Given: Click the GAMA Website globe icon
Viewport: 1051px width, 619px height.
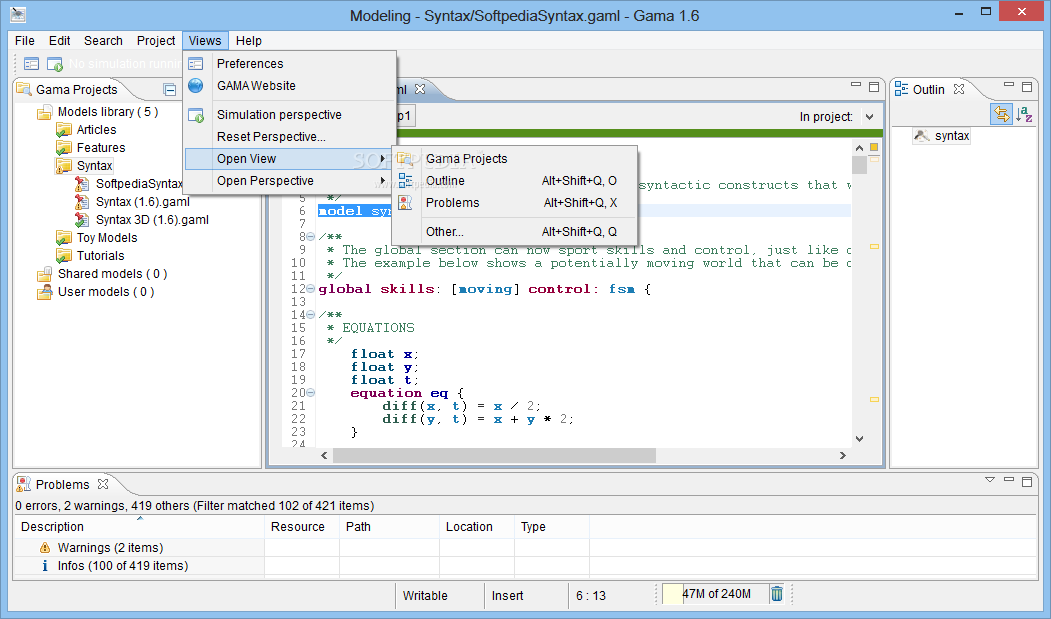Looking at the screenshot, I should click(x=196, y=86).
